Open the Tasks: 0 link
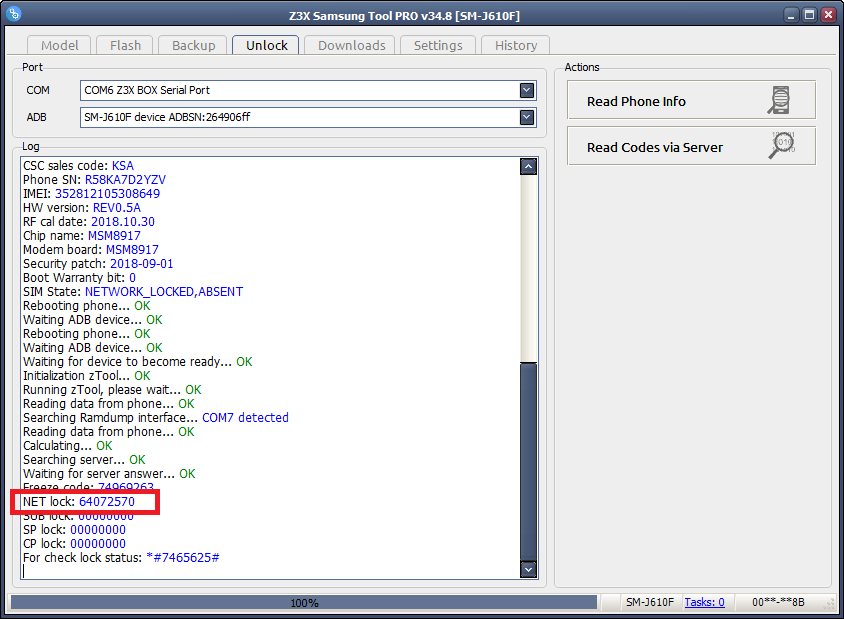The image size is (844, 619). point(704,602)
